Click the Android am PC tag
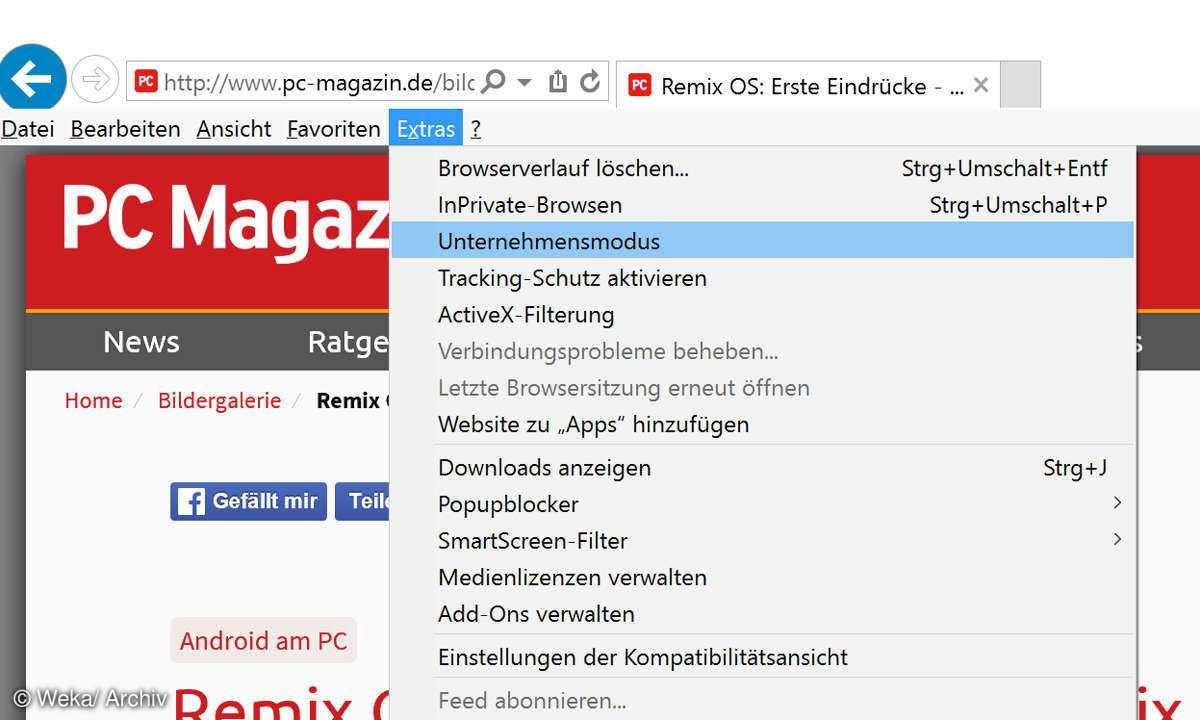The height and width of the screenshot is (720, 1200). click(263, 641)
